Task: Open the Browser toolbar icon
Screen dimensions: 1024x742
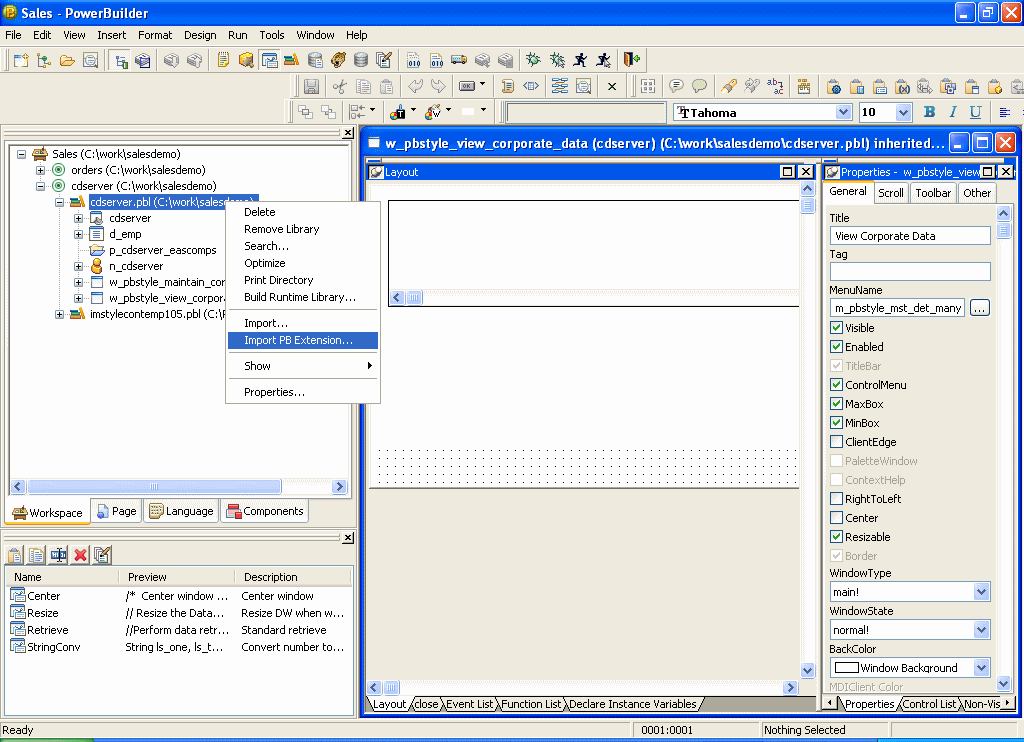Action: click(246, 61)
